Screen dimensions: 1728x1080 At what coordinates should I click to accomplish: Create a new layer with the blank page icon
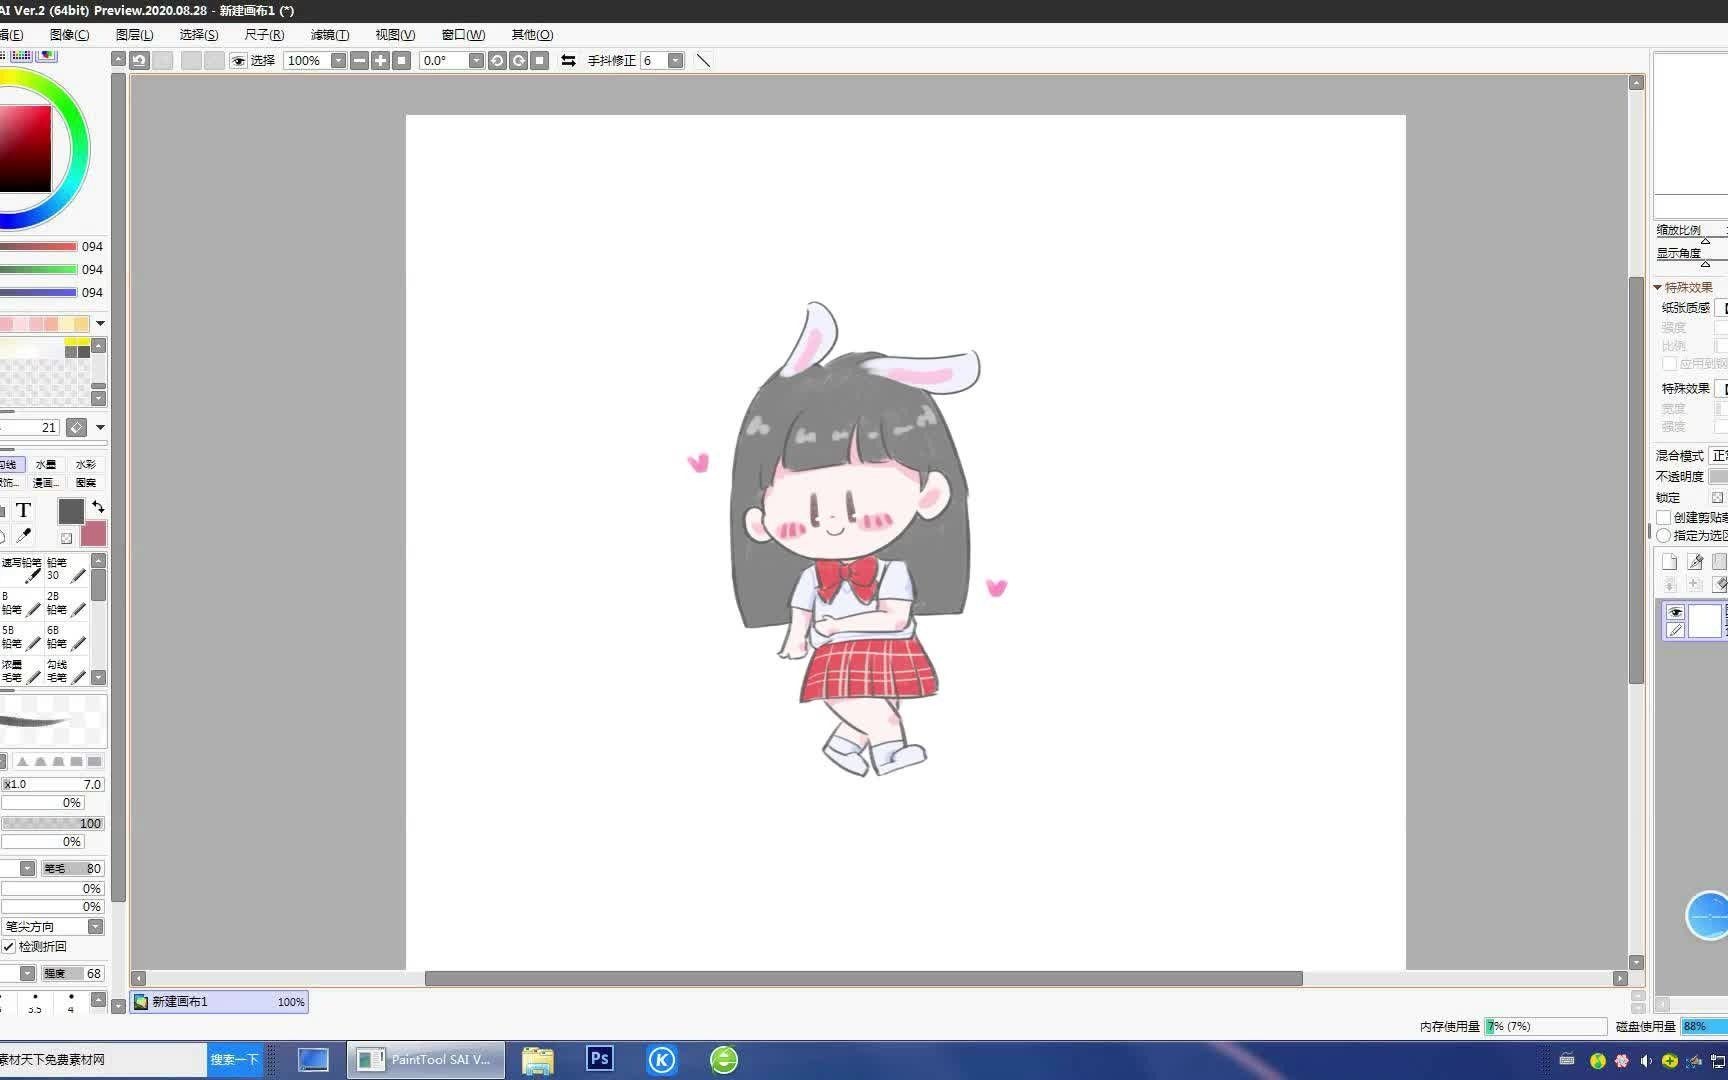click(x=1669, y=562)
